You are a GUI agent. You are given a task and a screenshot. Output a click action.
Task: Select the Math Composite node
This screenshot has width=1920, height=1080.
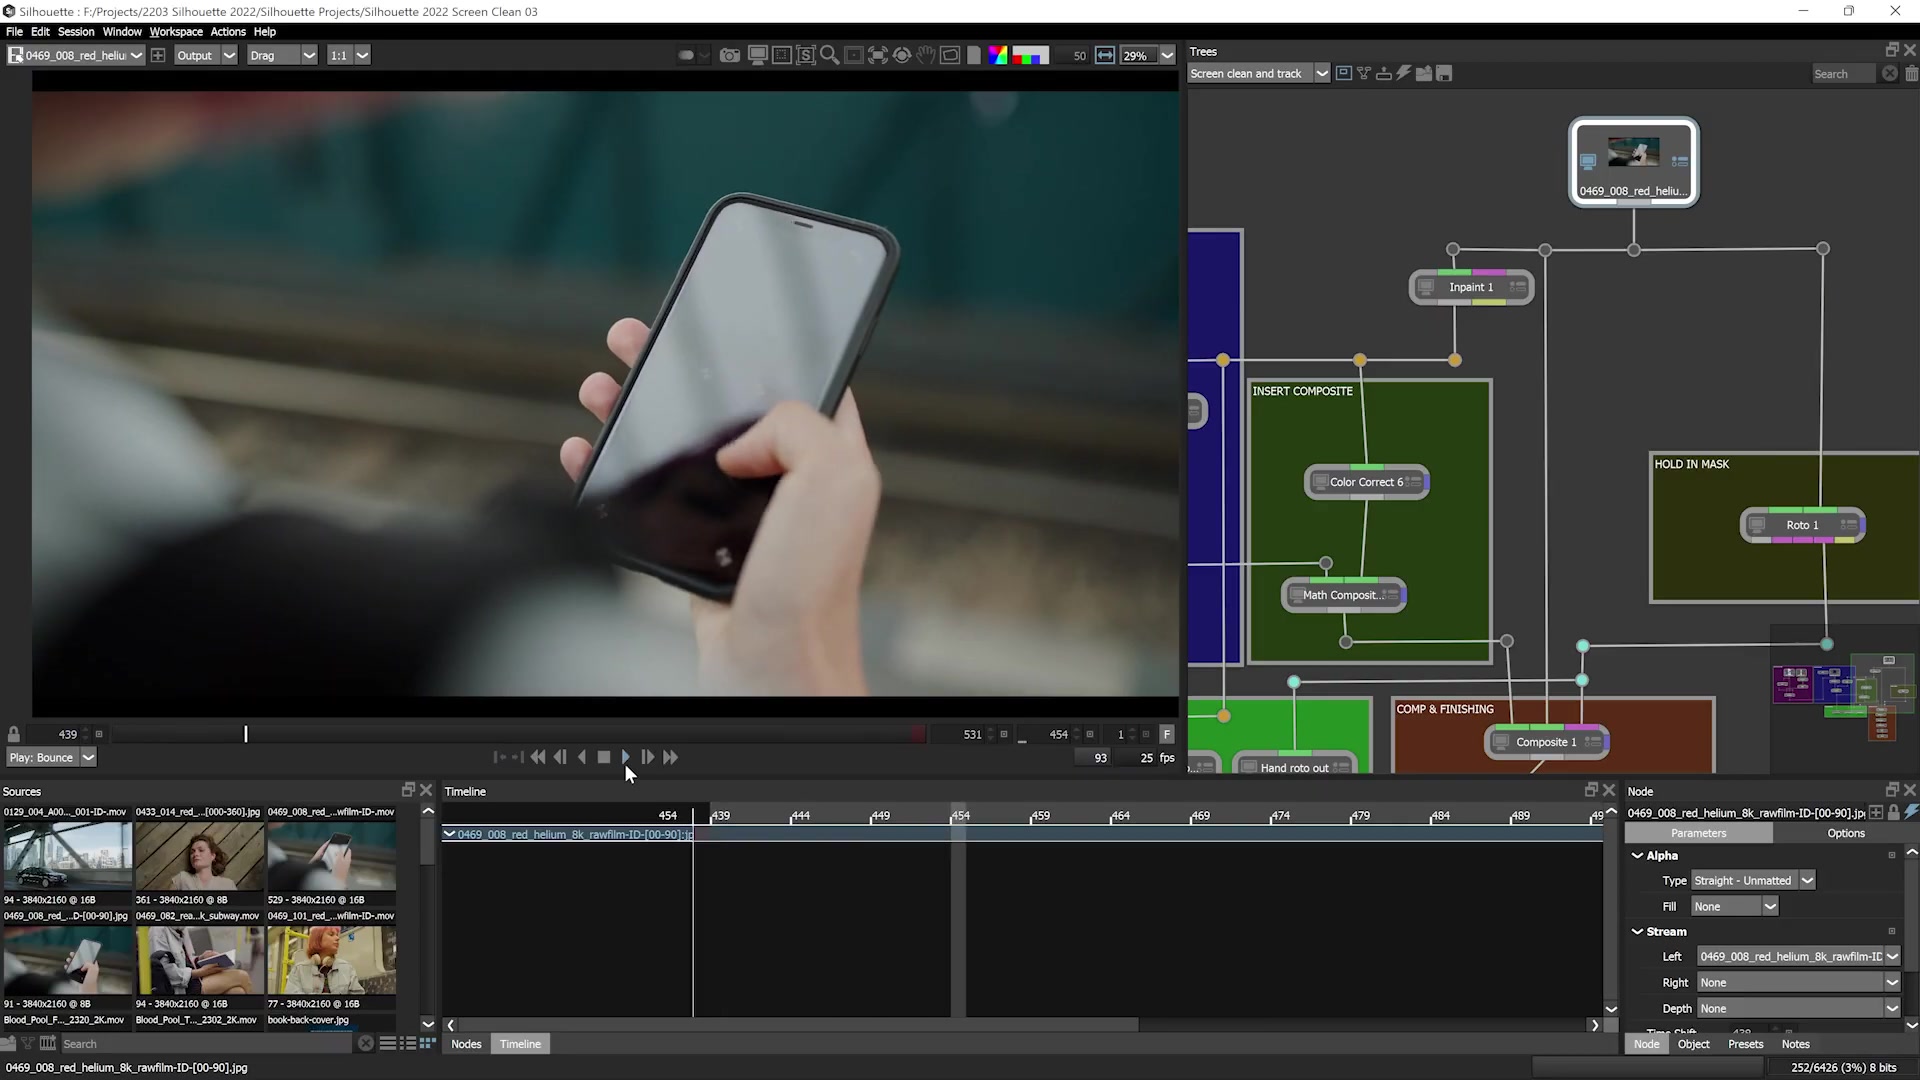tap(1342, 595)
